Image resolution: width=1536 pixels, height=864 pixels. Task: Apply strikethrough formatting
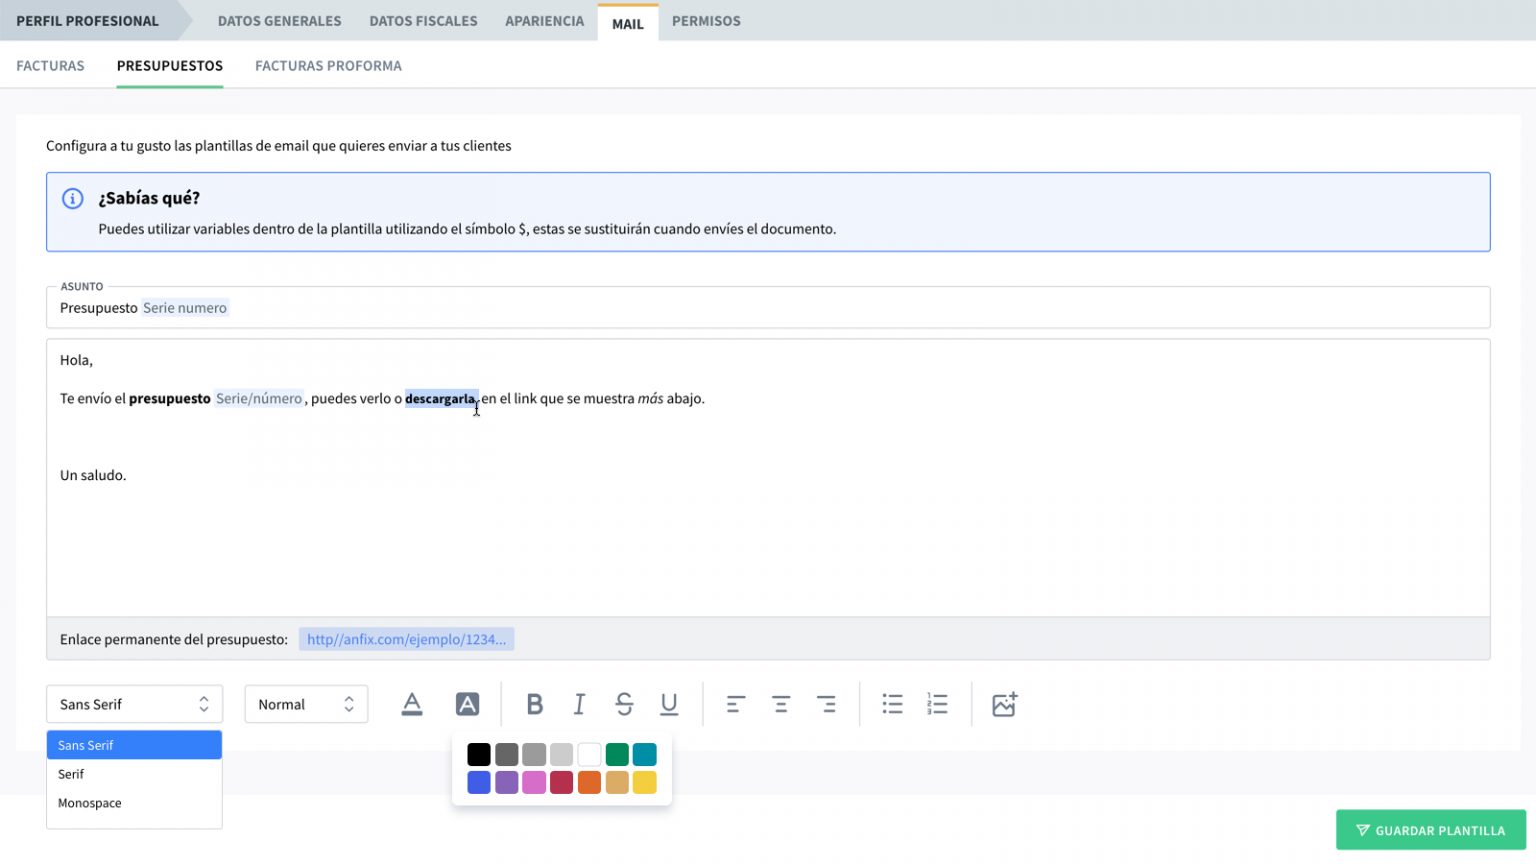coord(624,704)
